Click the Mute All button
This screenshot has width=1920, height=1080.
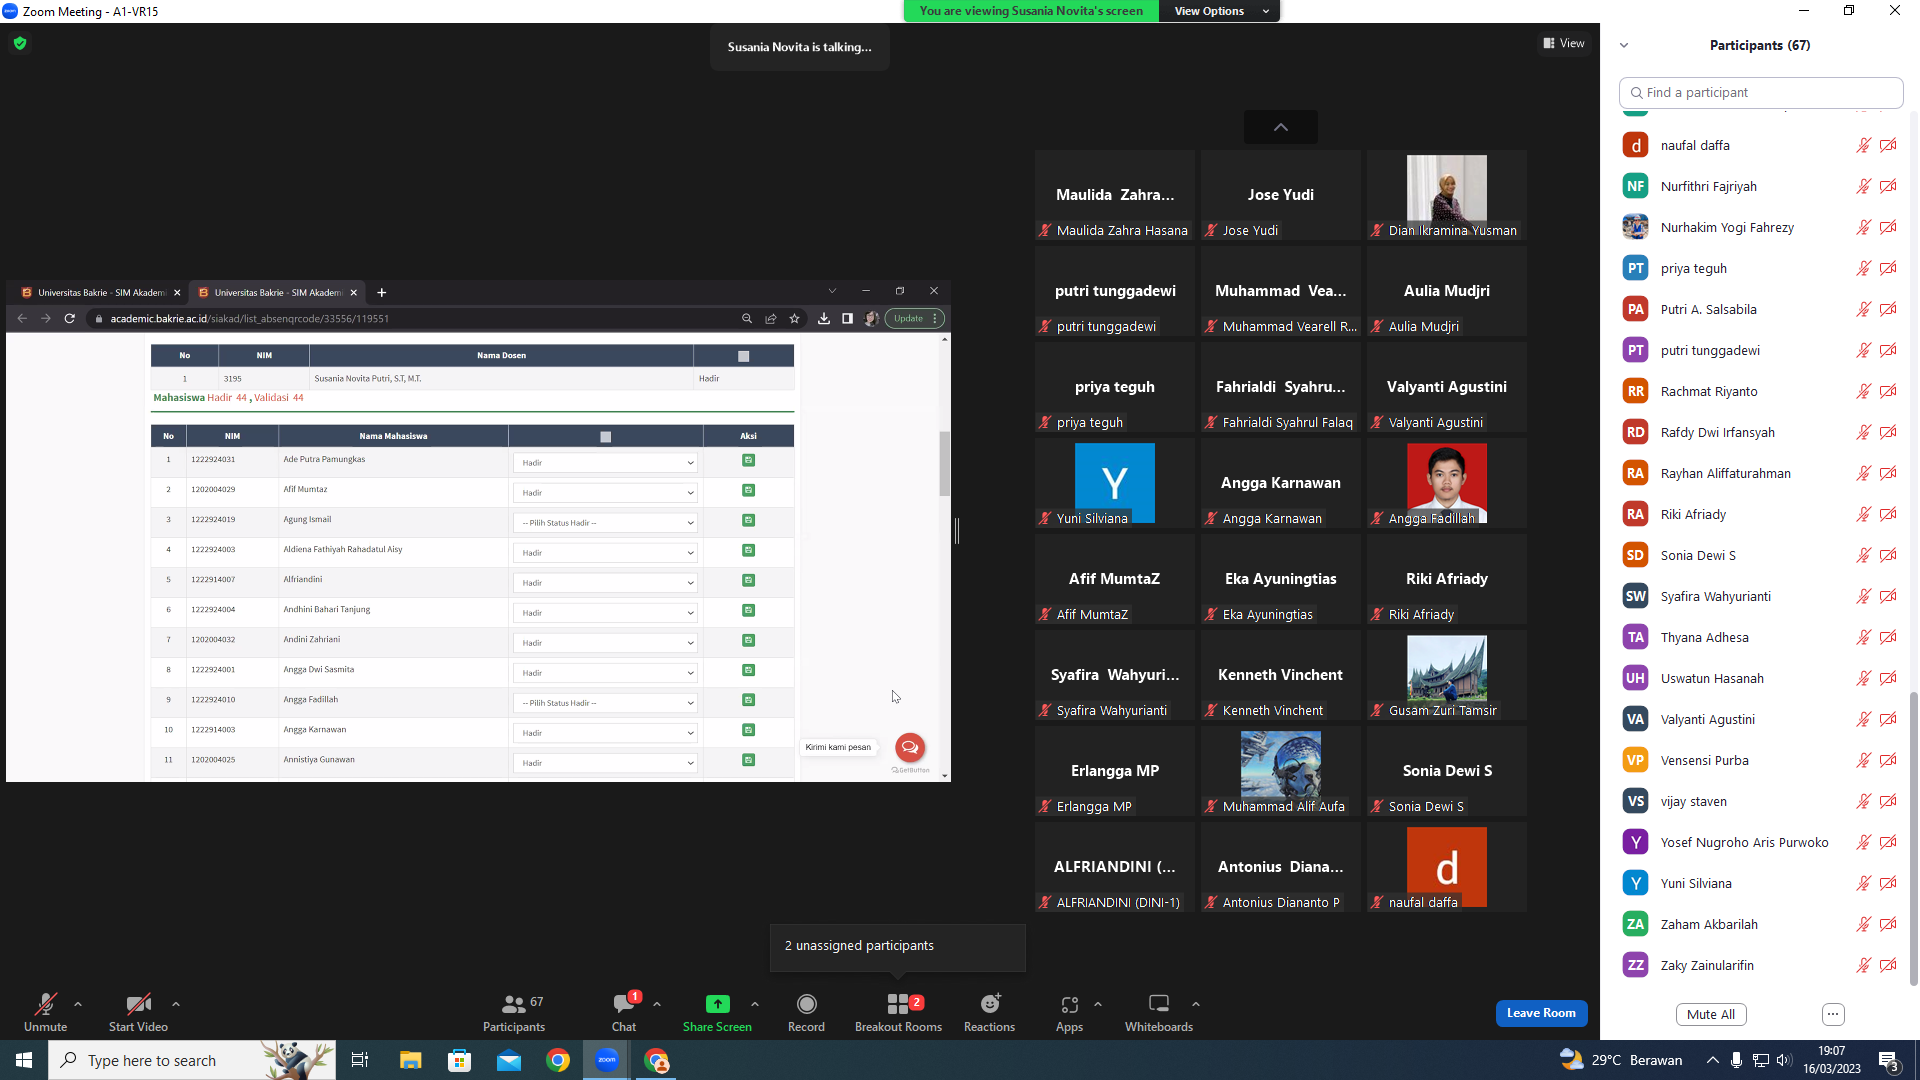coord(1711,1014)
